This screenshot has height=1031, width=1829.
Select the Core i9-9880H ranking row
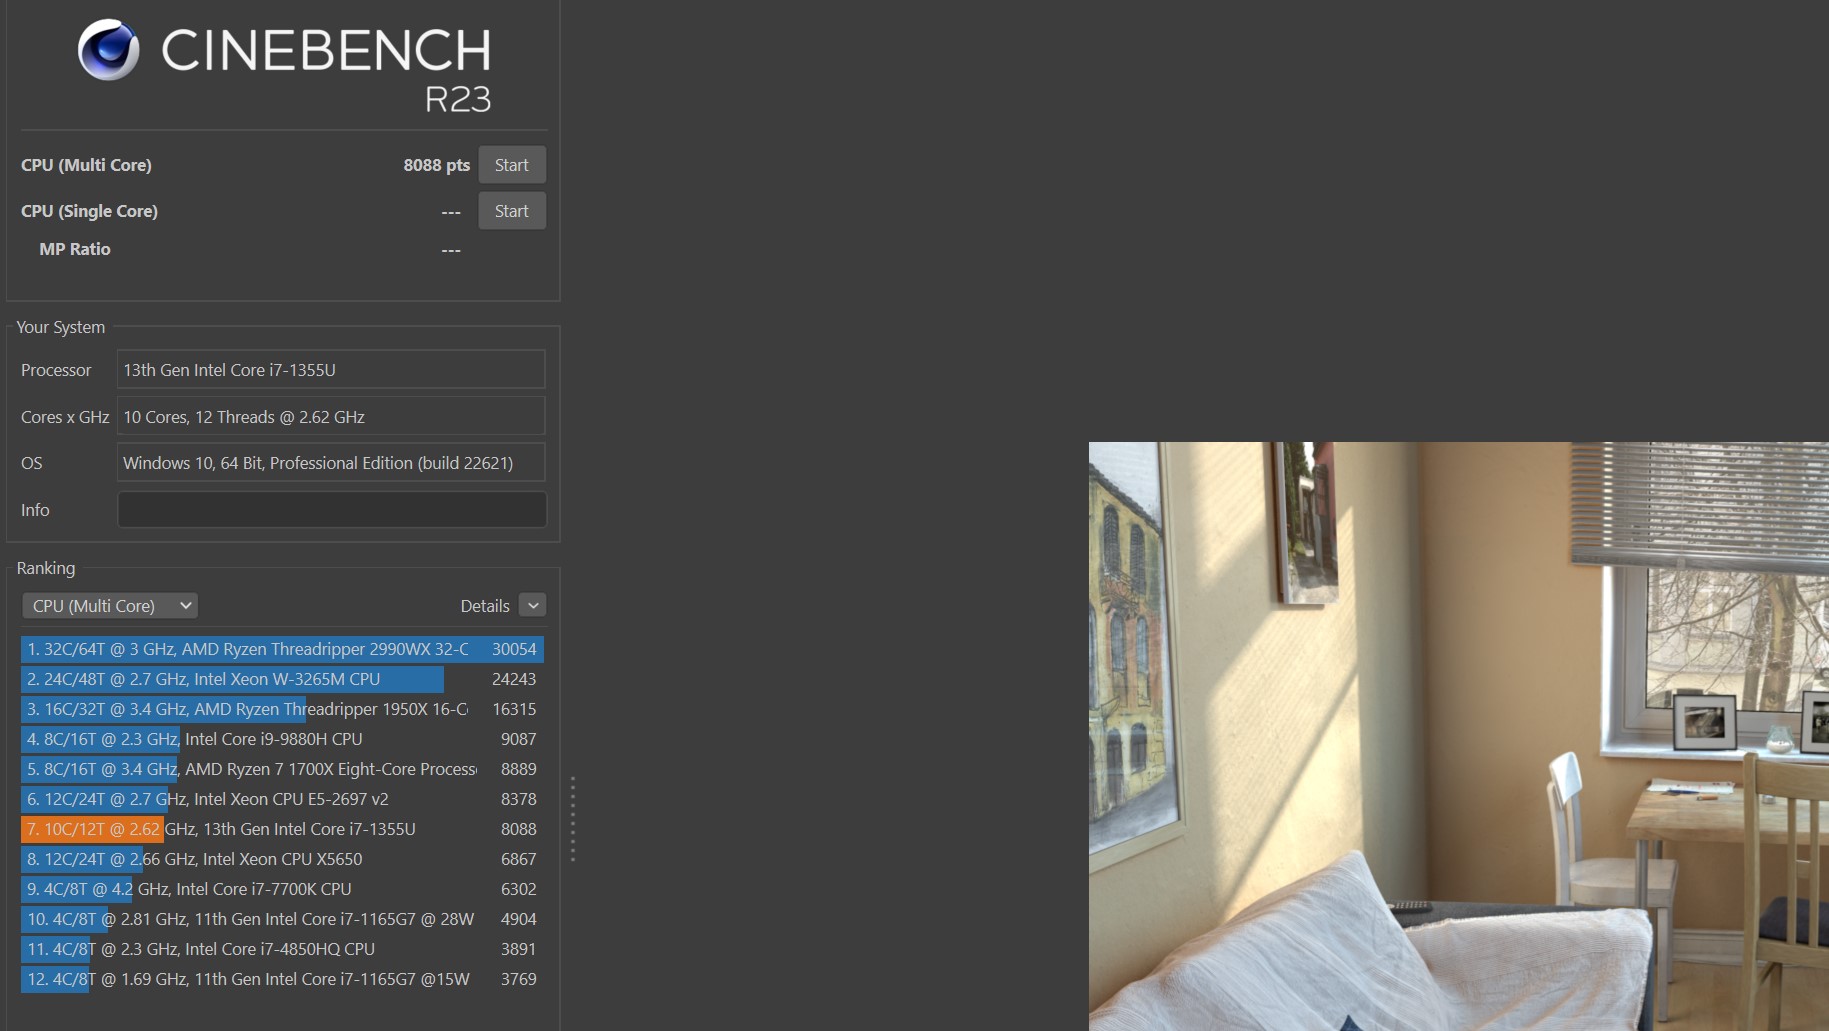pyautogui.click(x=281, y=739)
